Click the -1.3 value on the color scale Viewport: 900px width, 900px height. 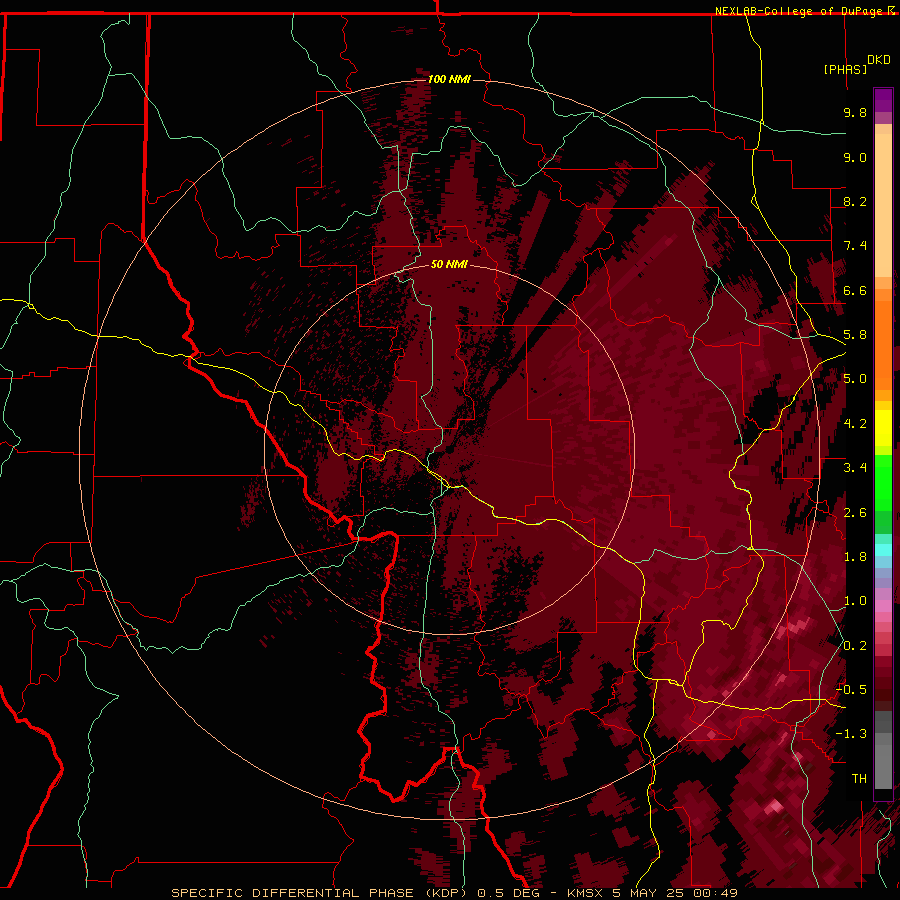click(851, 734)
